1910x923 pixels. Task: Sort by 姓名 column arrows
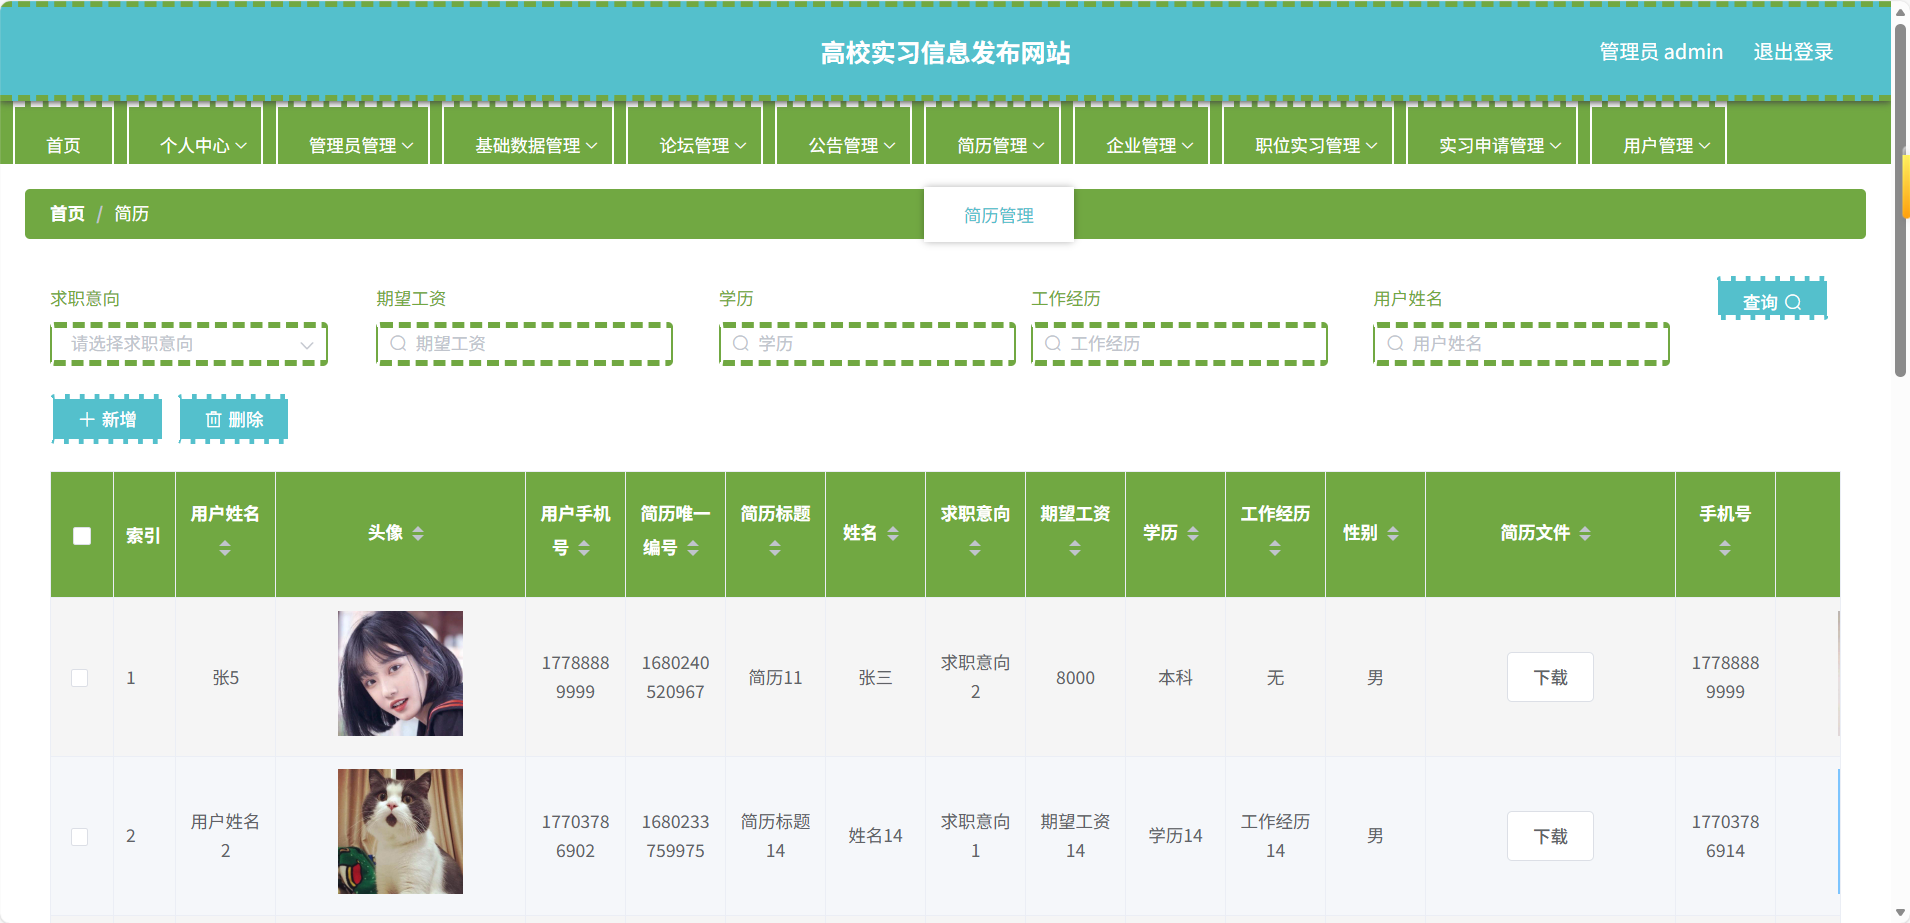point(893,534)
